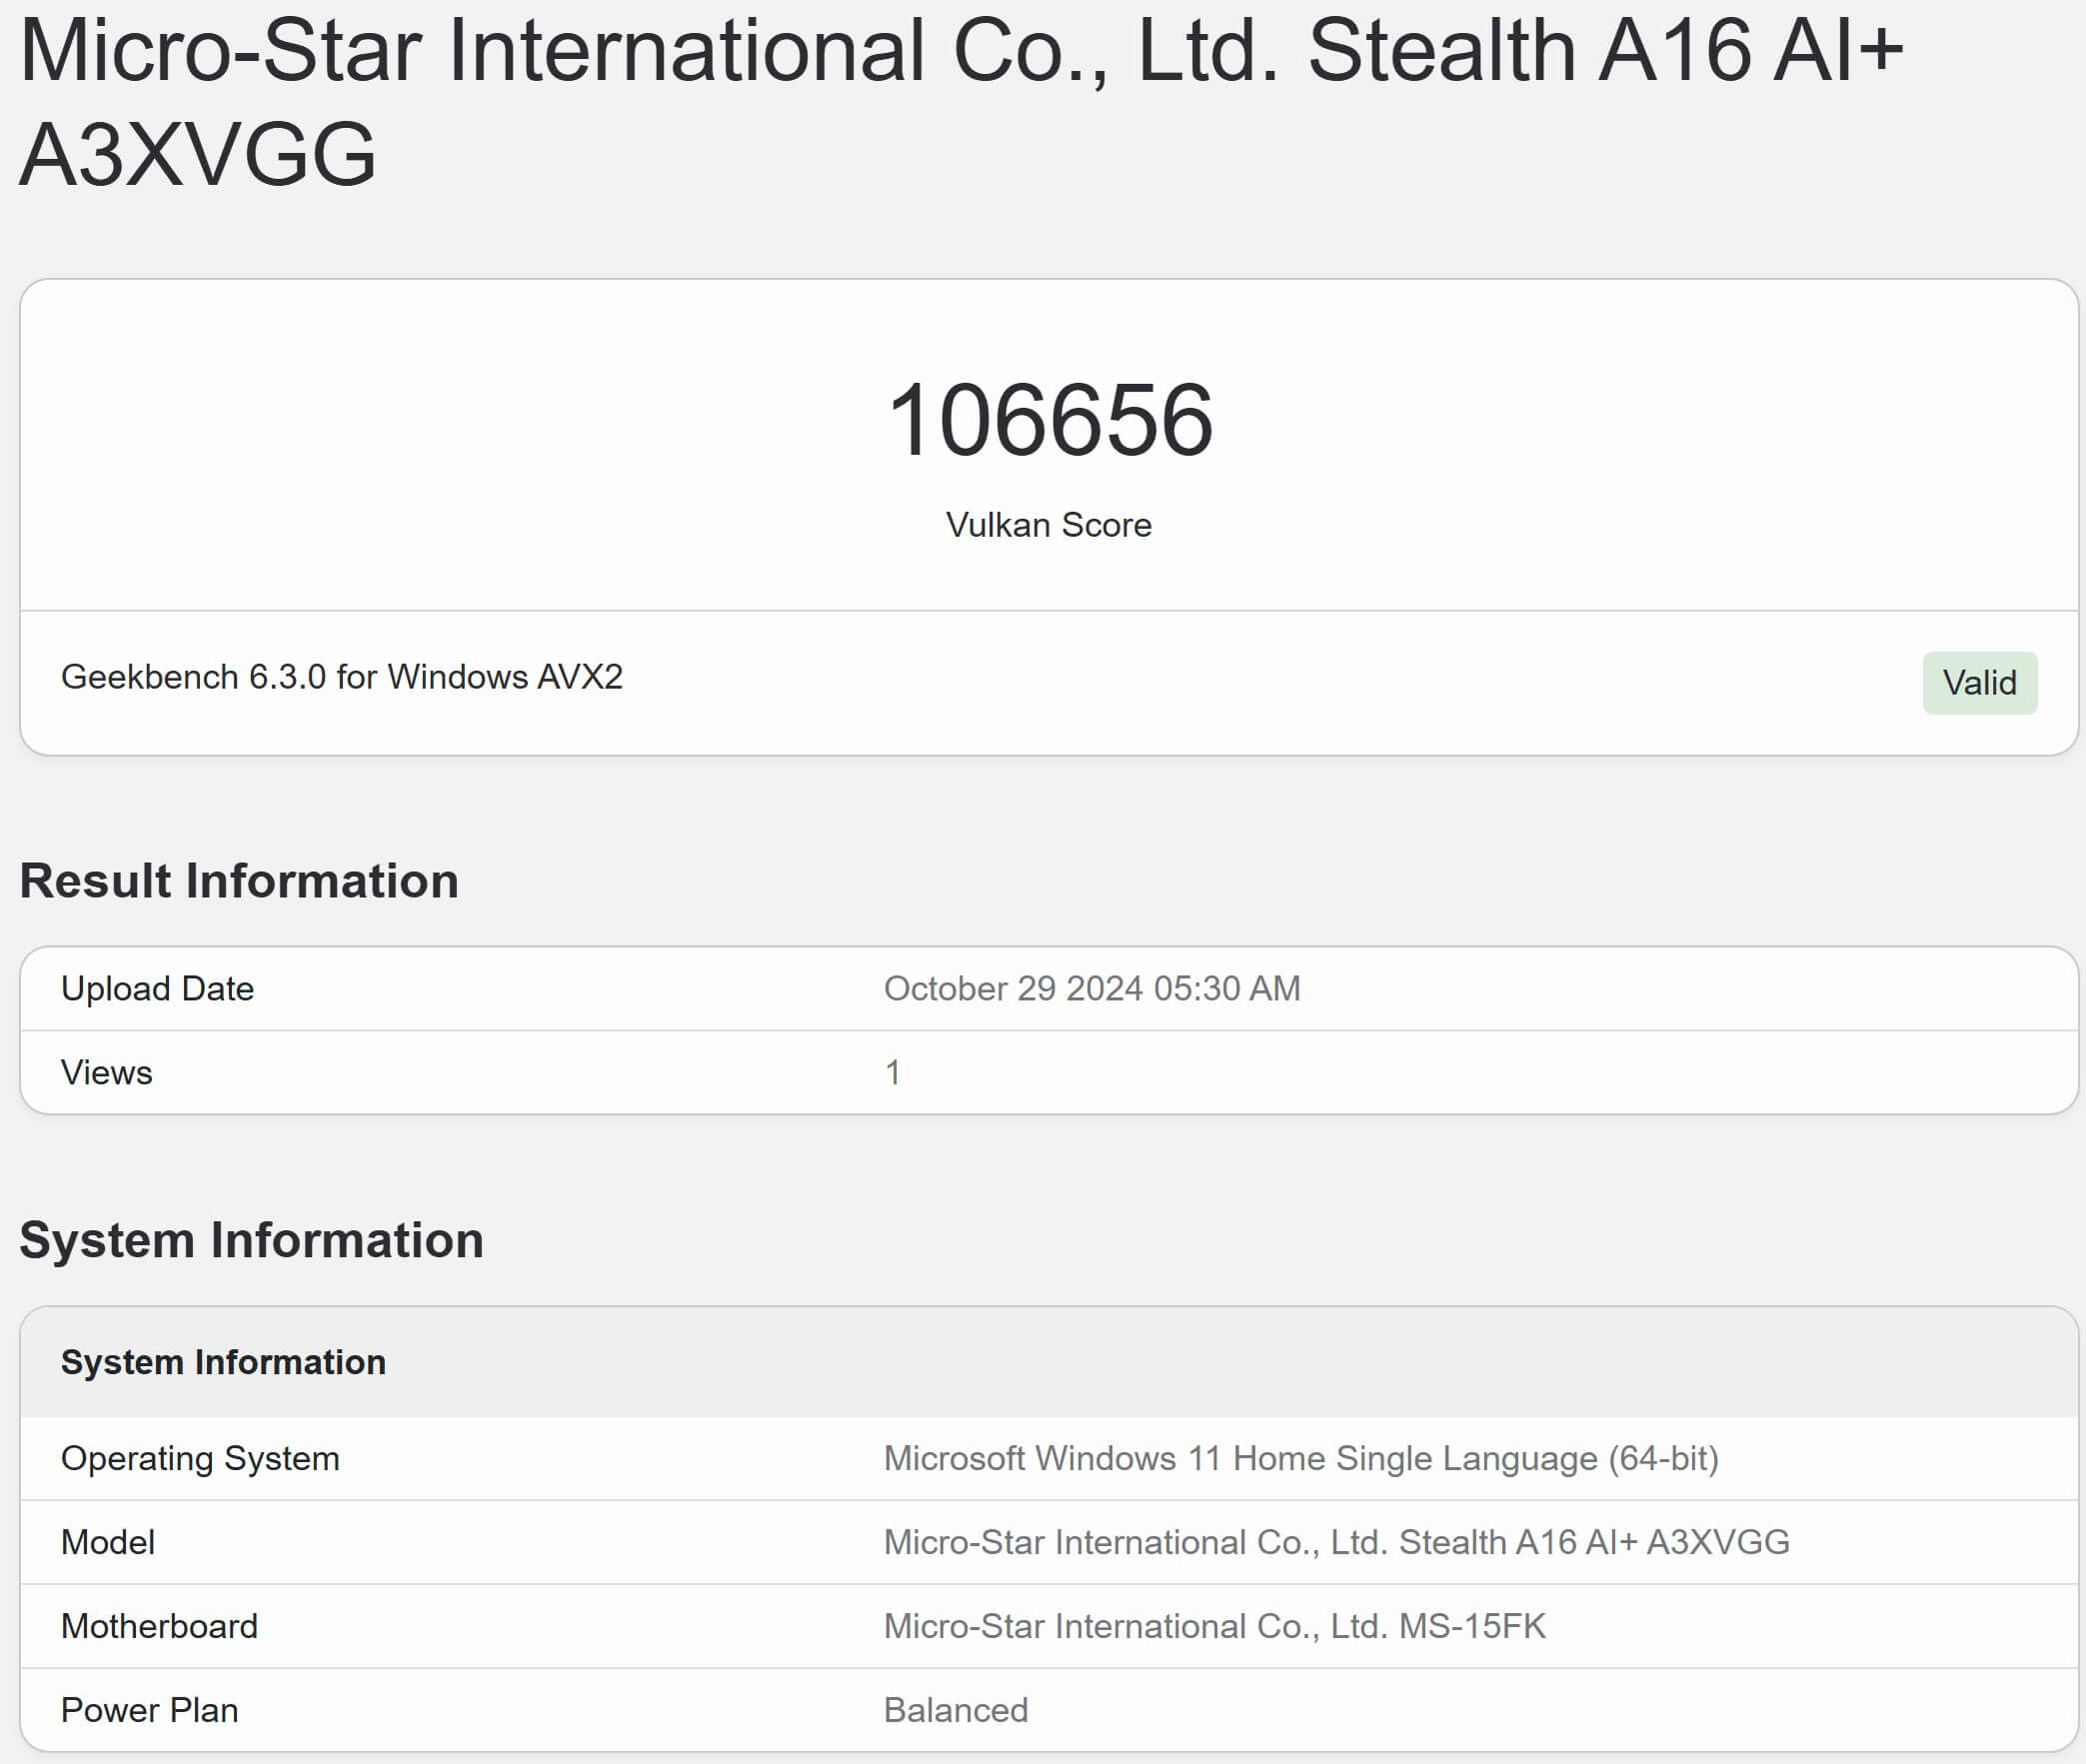
Task: Click Geekbench 6.3.0 for Windows AVX2 text
Action: click(342, 677)
